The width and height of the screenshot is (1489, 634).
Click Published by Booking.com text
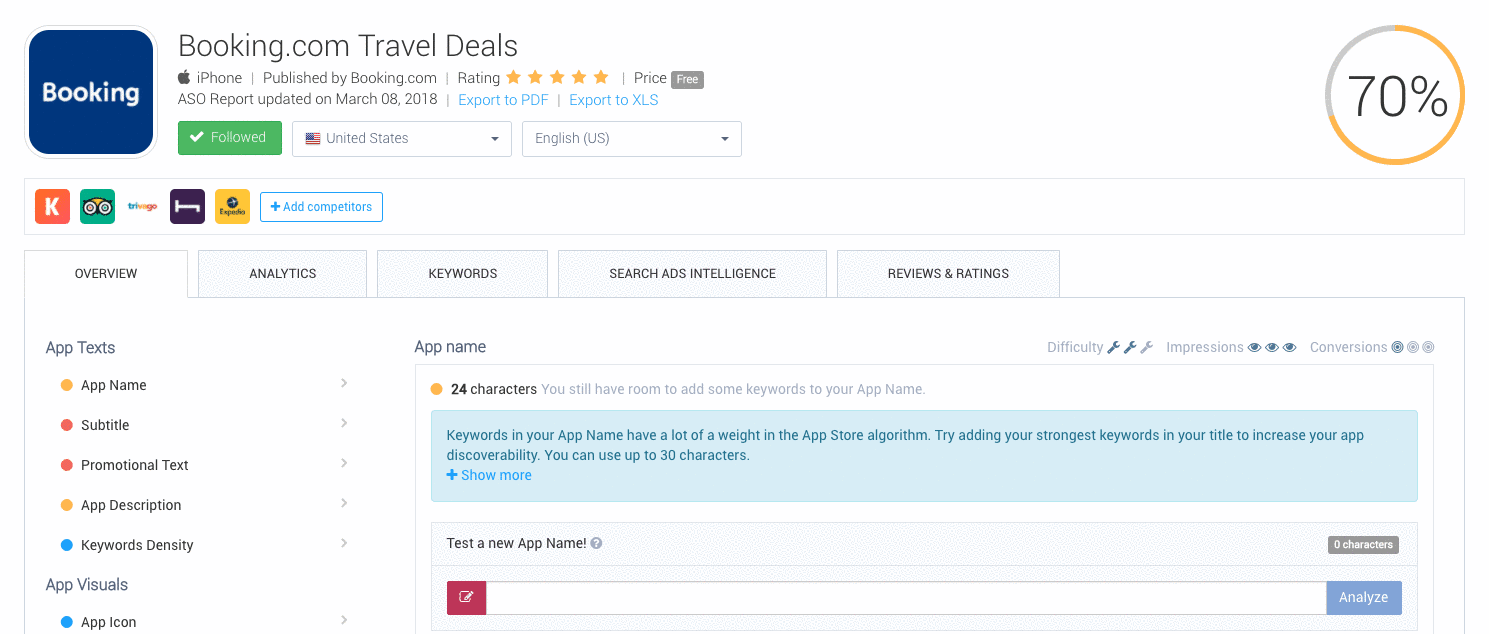350,78
